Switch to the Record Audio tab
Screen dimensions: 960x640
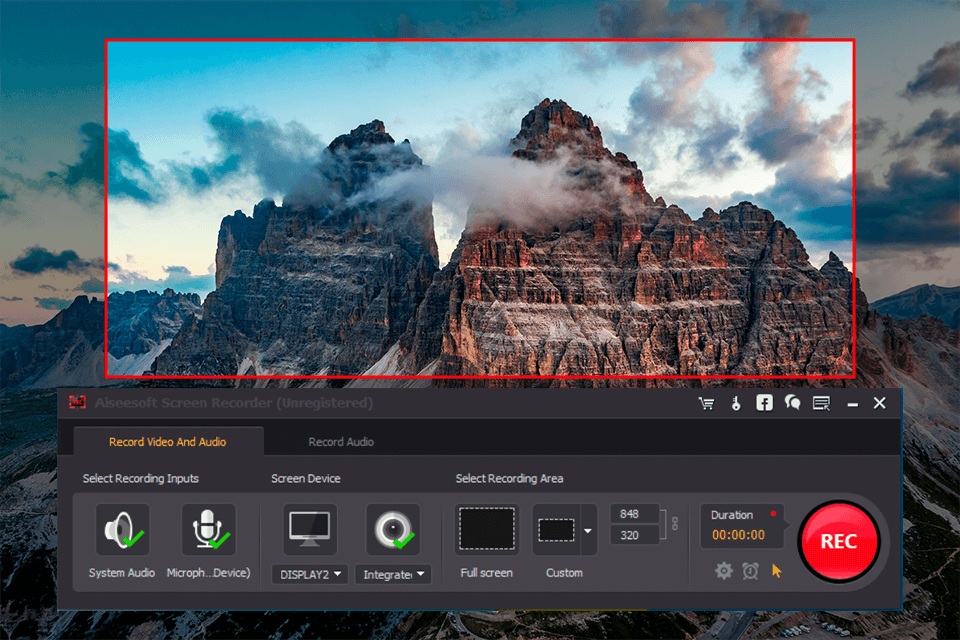point(341,442)
